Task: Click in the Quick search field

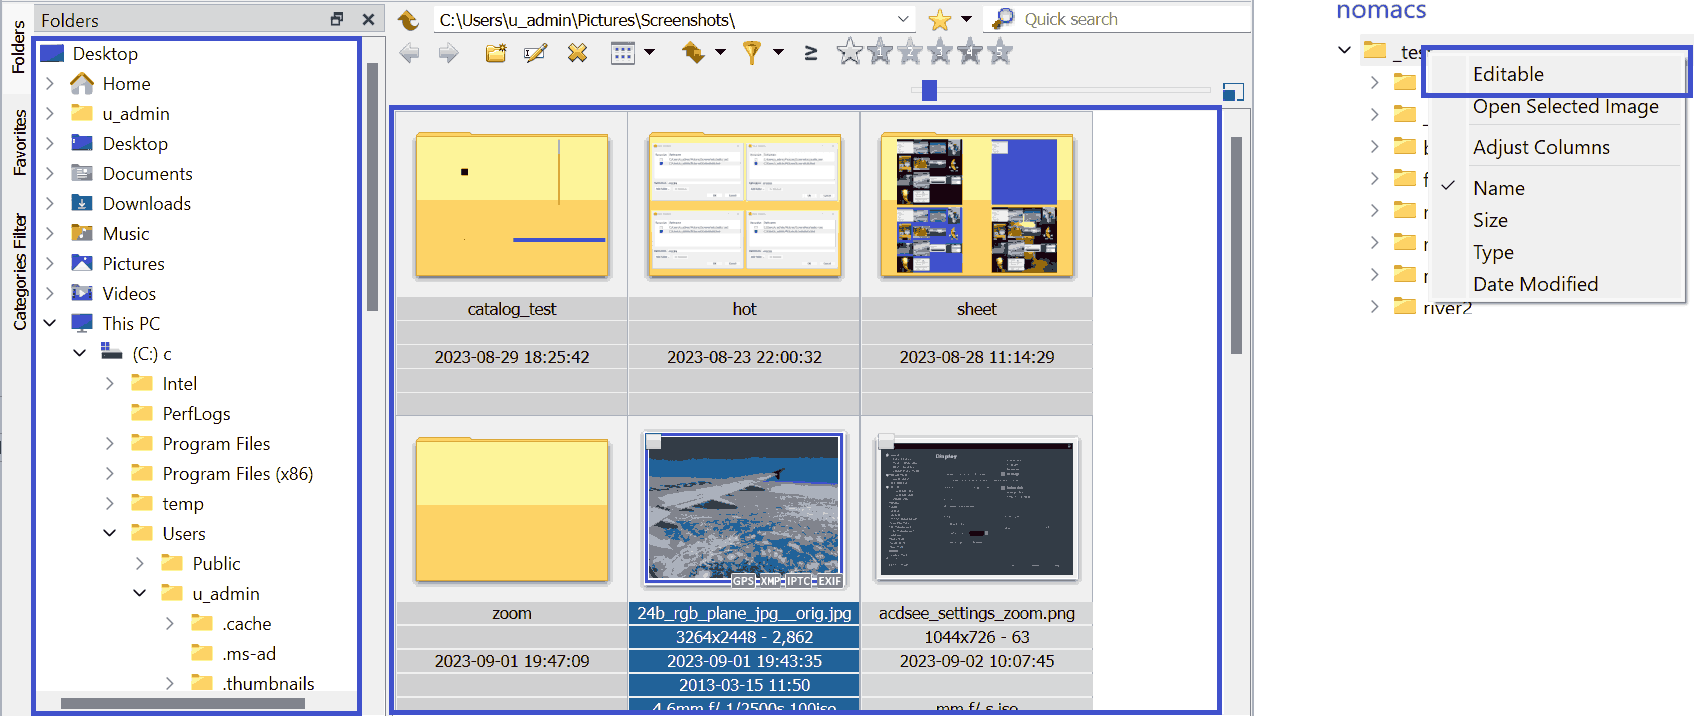Action: [1120, 19]
